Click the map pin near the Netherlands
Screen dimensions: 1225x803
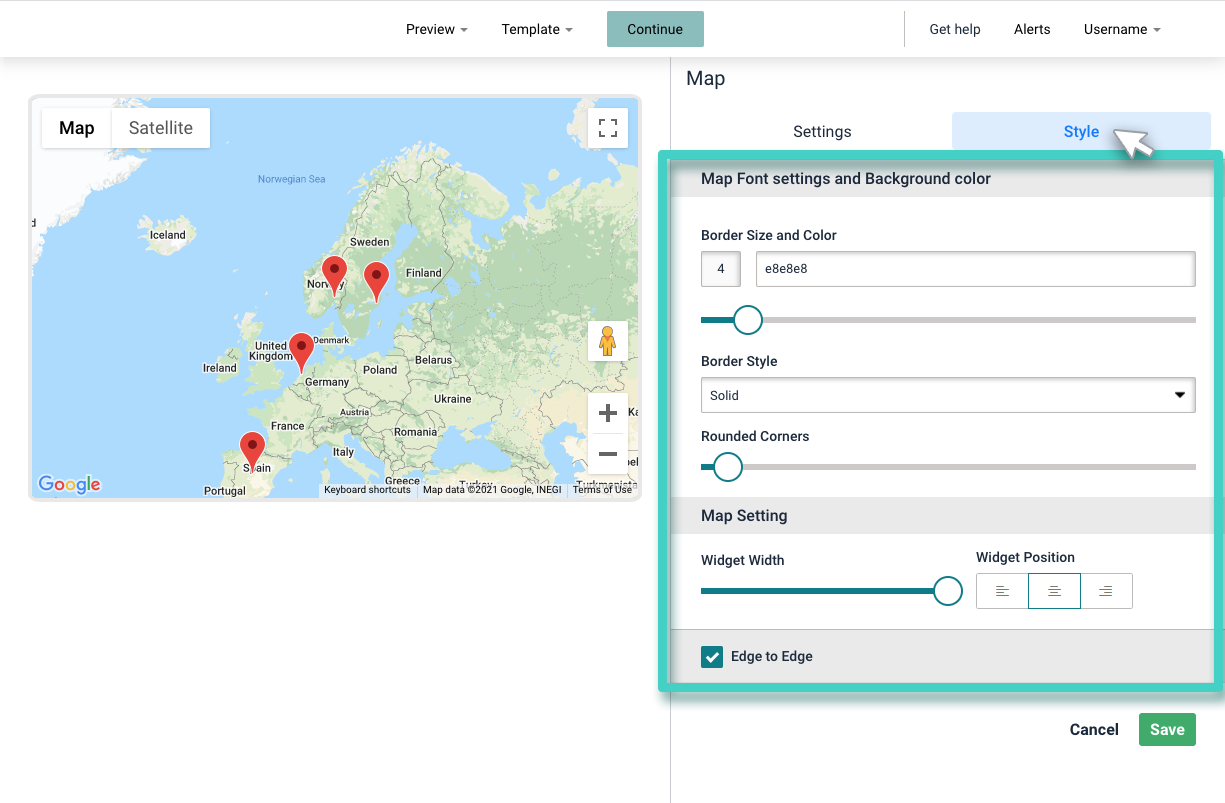pos(301,353)
